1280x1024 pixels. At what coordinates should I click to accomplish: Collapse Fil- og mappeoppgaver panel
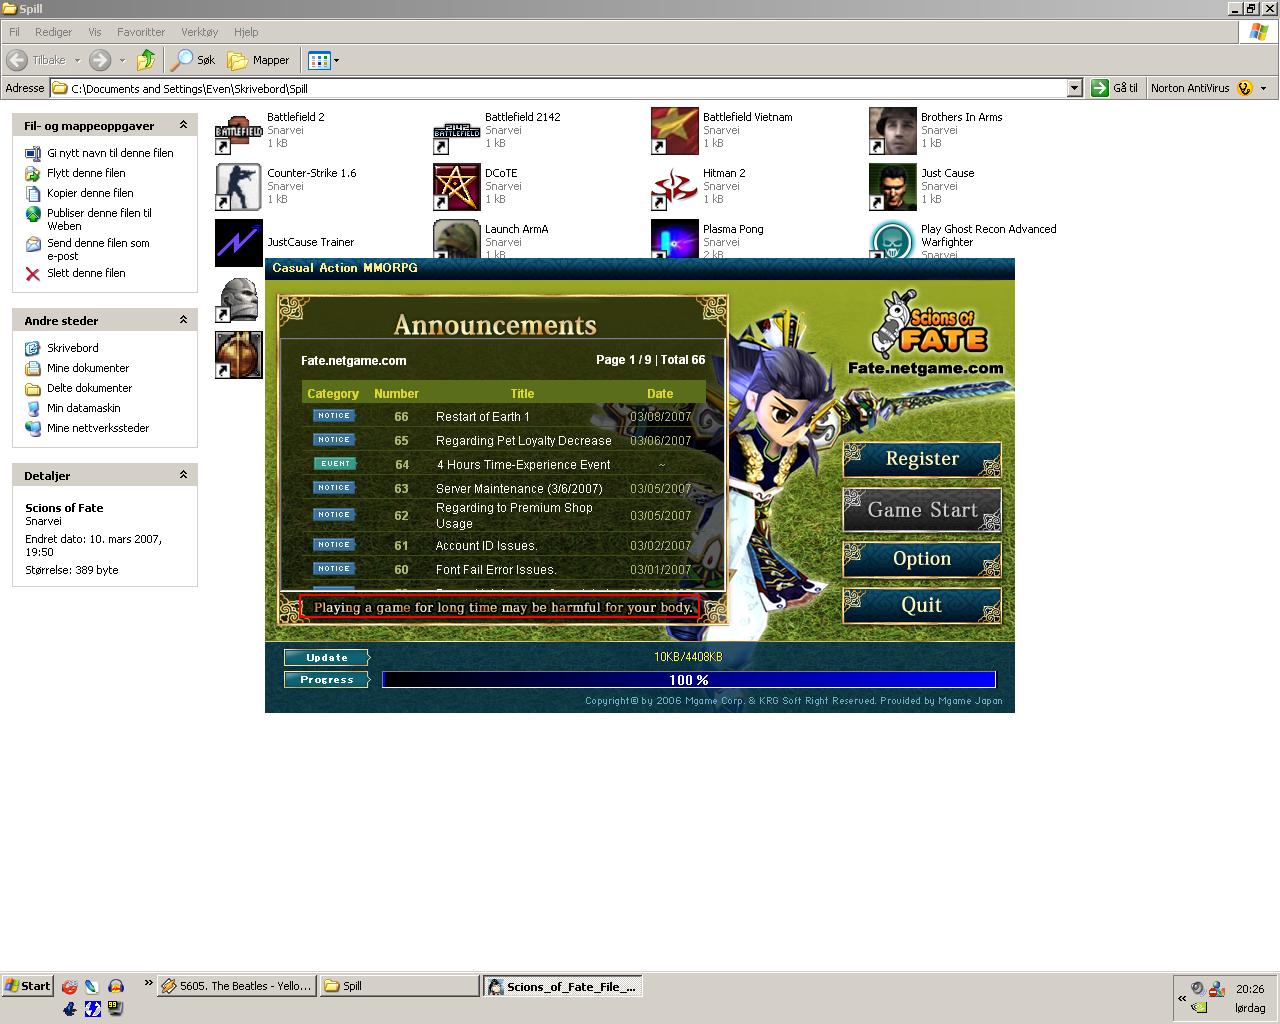(183, 125)
